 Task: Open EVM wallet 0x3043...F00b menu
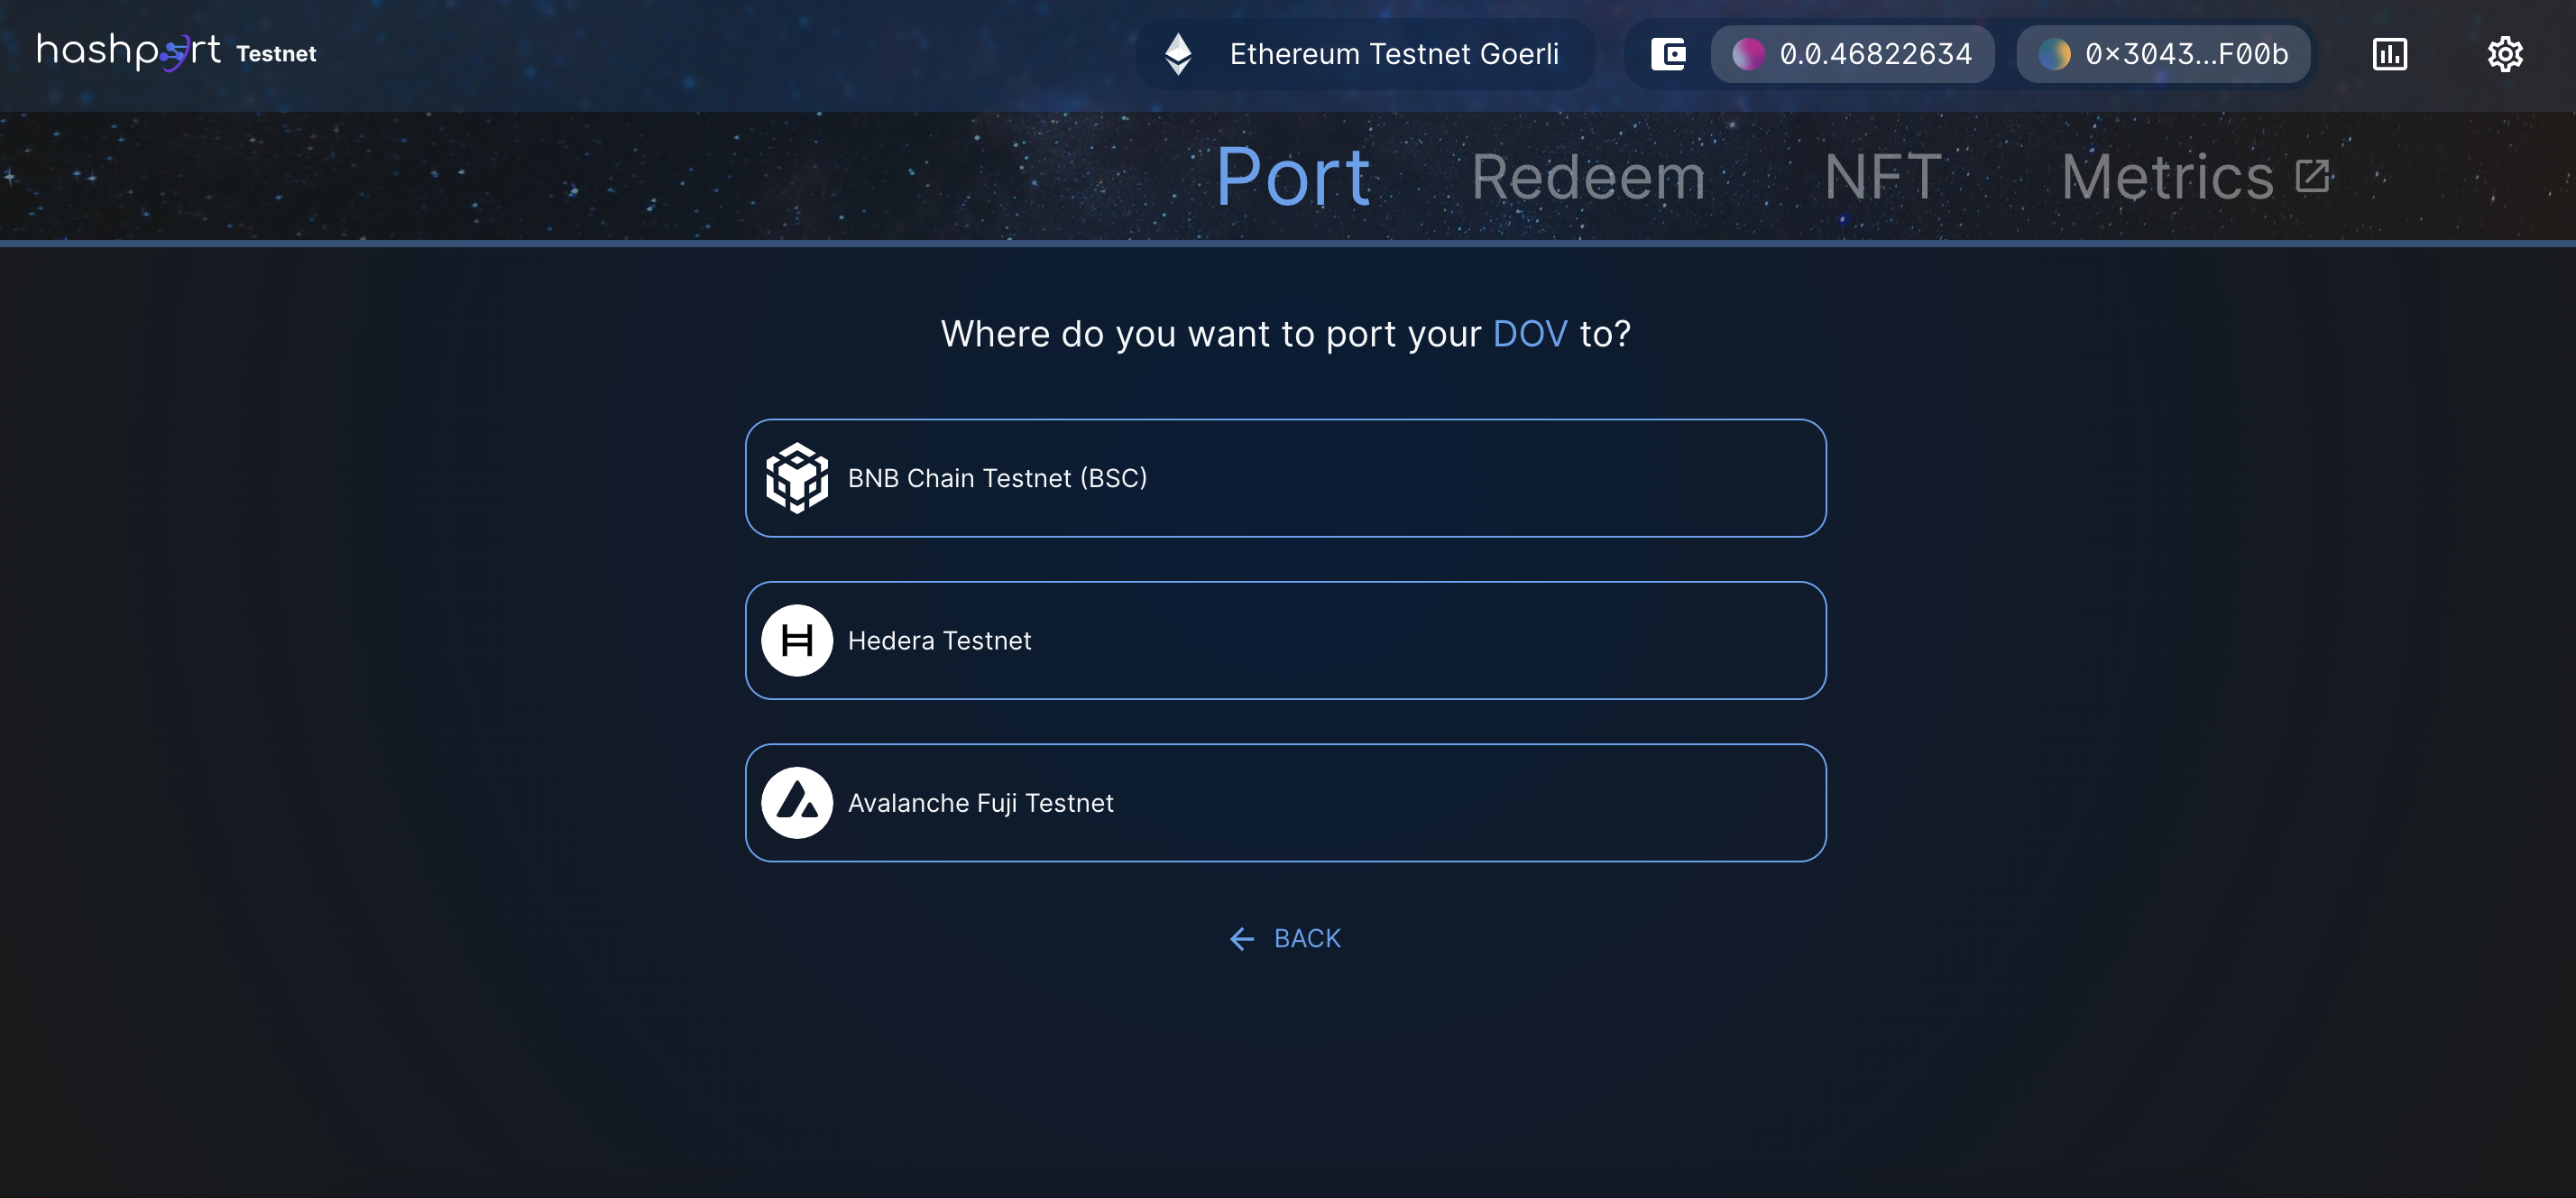2164,54
